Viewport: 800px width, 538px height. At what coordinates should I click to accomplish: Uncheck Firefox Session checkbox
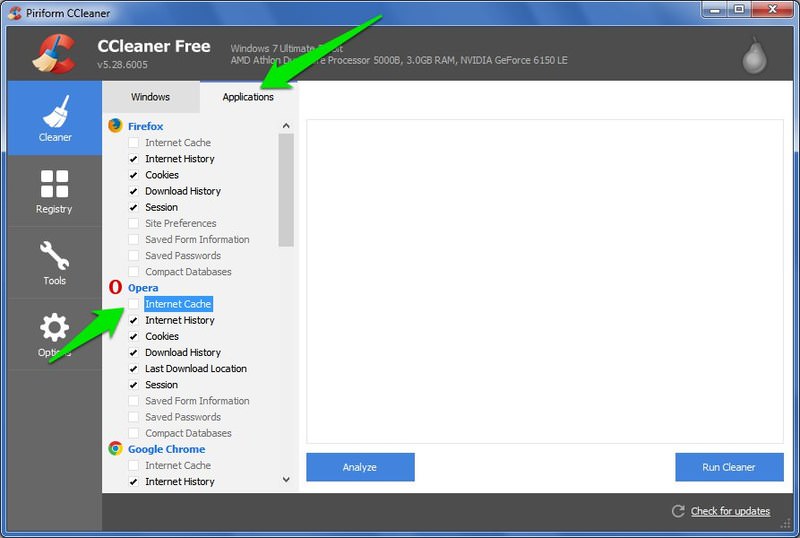pos(133,207)
